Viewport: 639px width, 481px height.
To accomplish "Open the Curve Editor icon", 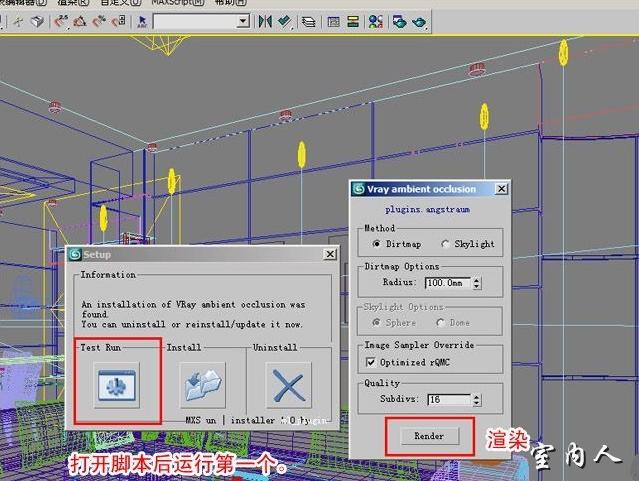I will coord(333,21).
